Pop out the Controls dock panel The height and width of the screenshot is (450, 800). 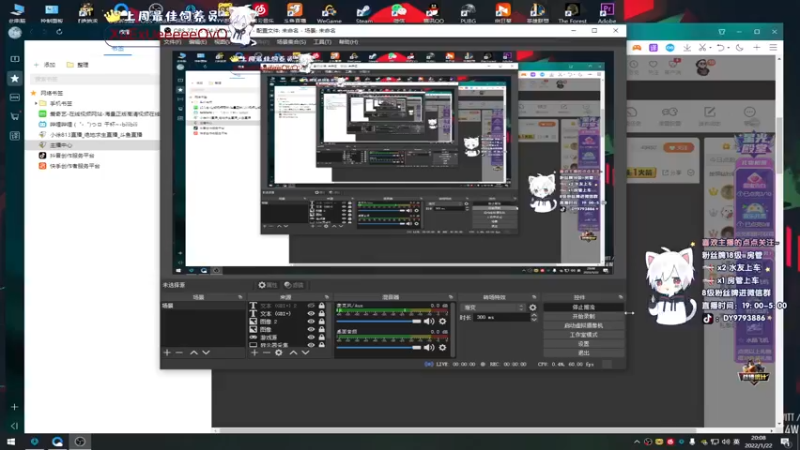[621, 297]
